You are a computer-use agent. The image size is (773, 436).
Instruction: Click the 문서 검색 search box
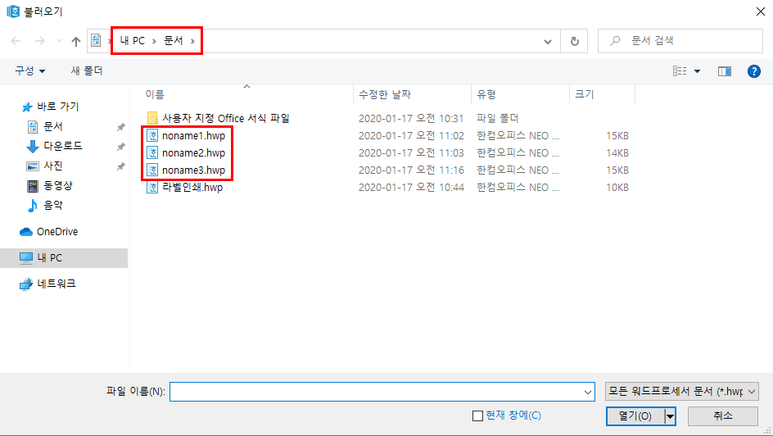coord(680,41)
